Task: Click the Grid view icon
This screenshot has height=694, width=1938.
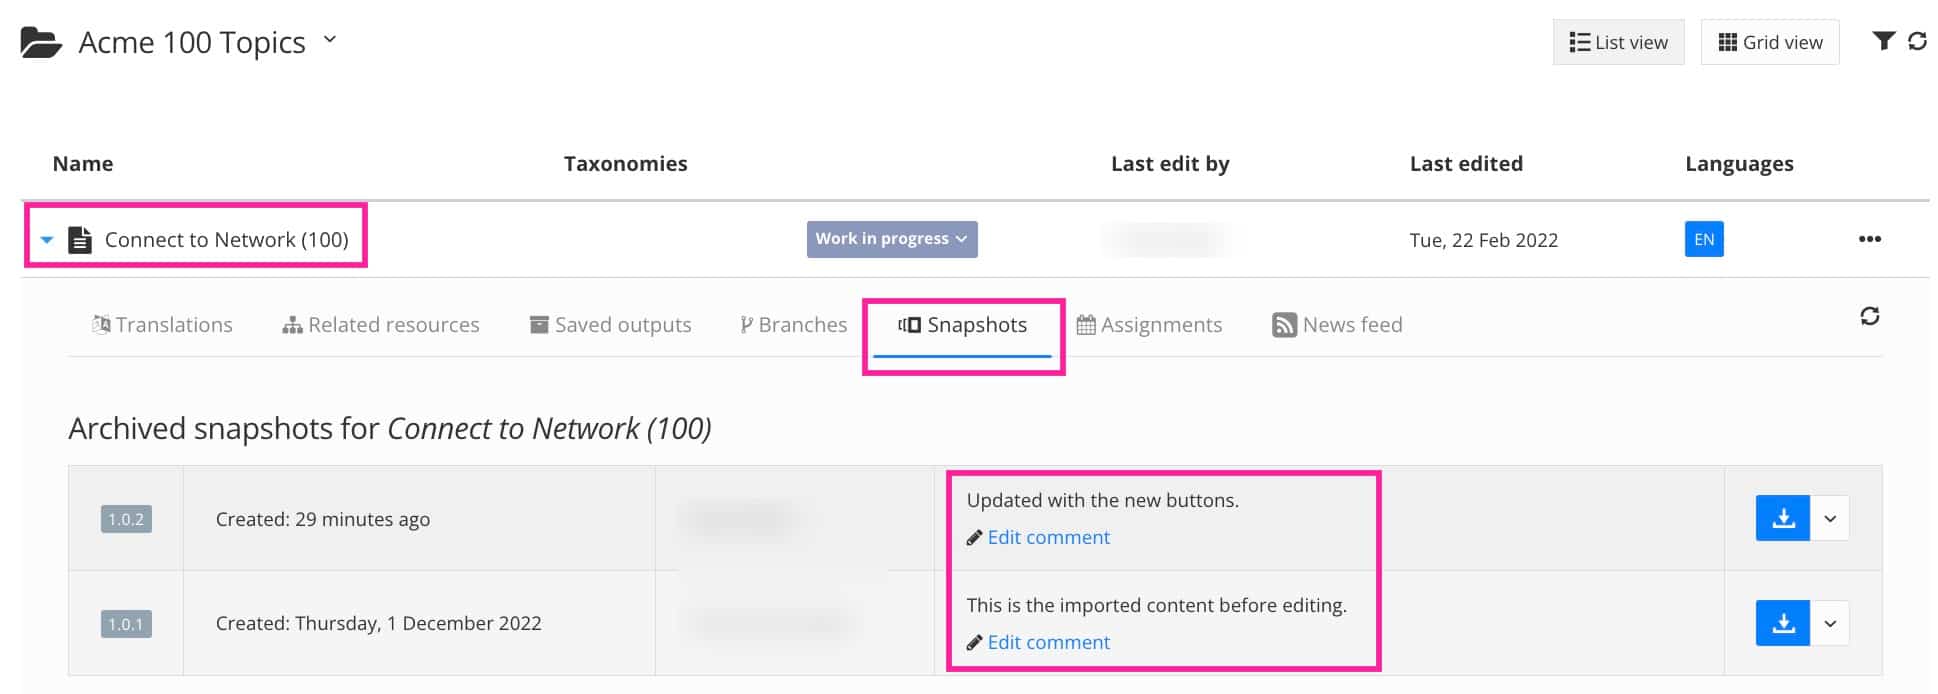Action: pos(1769,41)
